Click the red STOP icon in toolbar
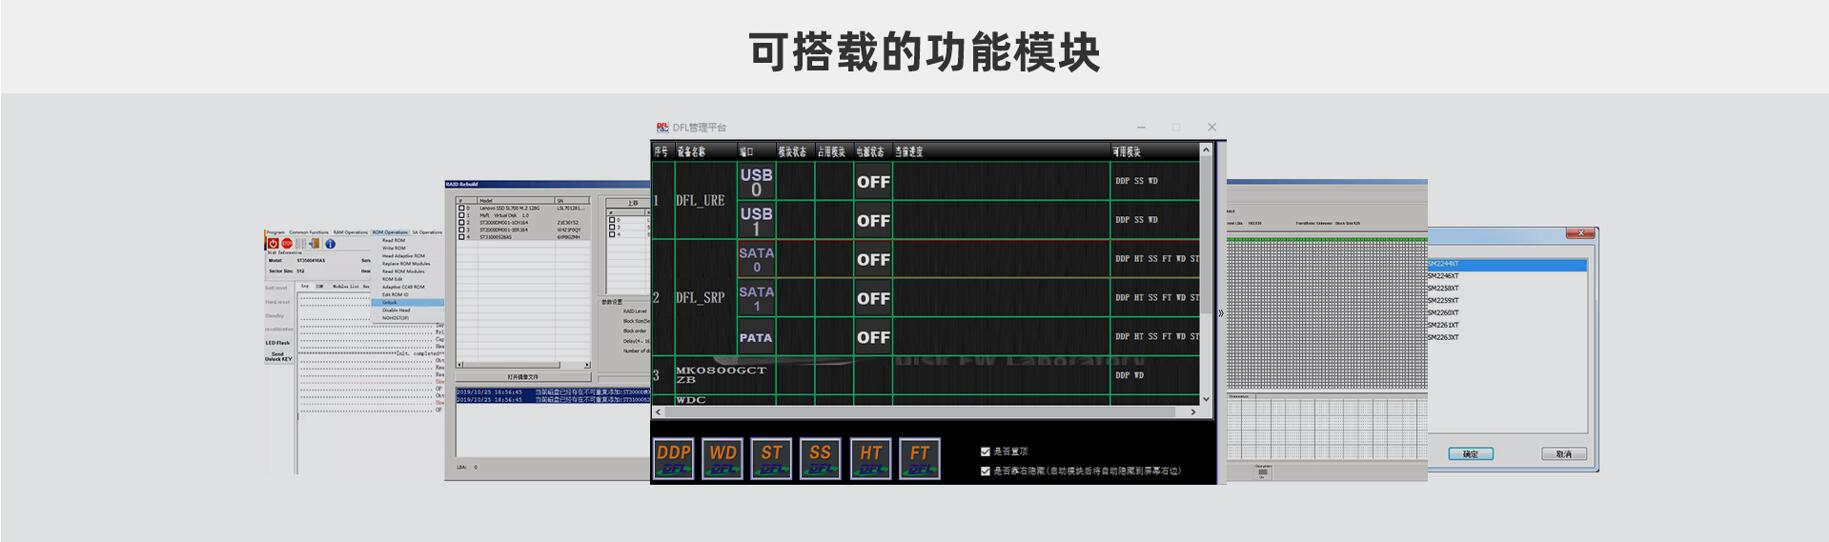 (287, 244)
